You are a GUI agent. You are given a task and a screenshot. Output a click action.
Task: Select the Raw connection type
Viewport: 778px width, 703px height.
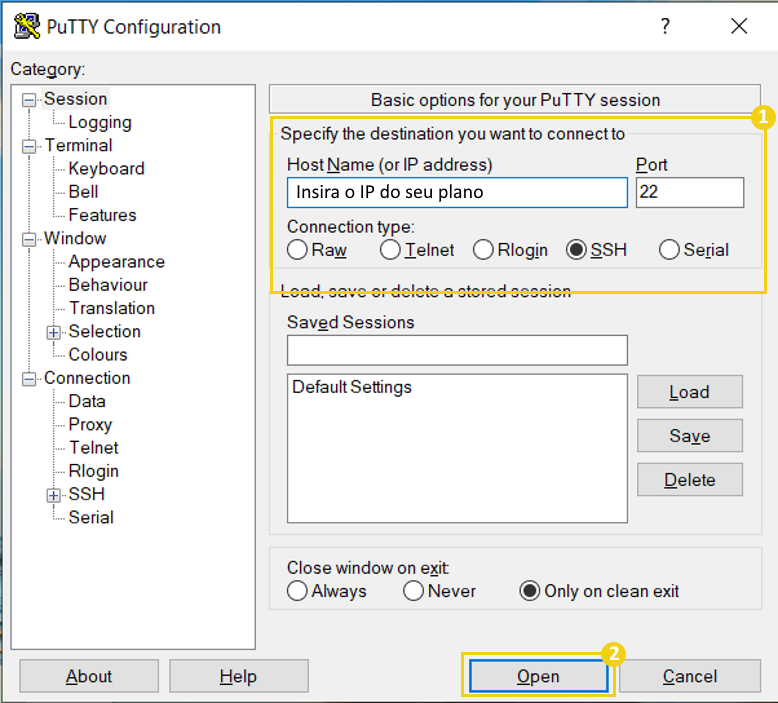click(297, 250)
